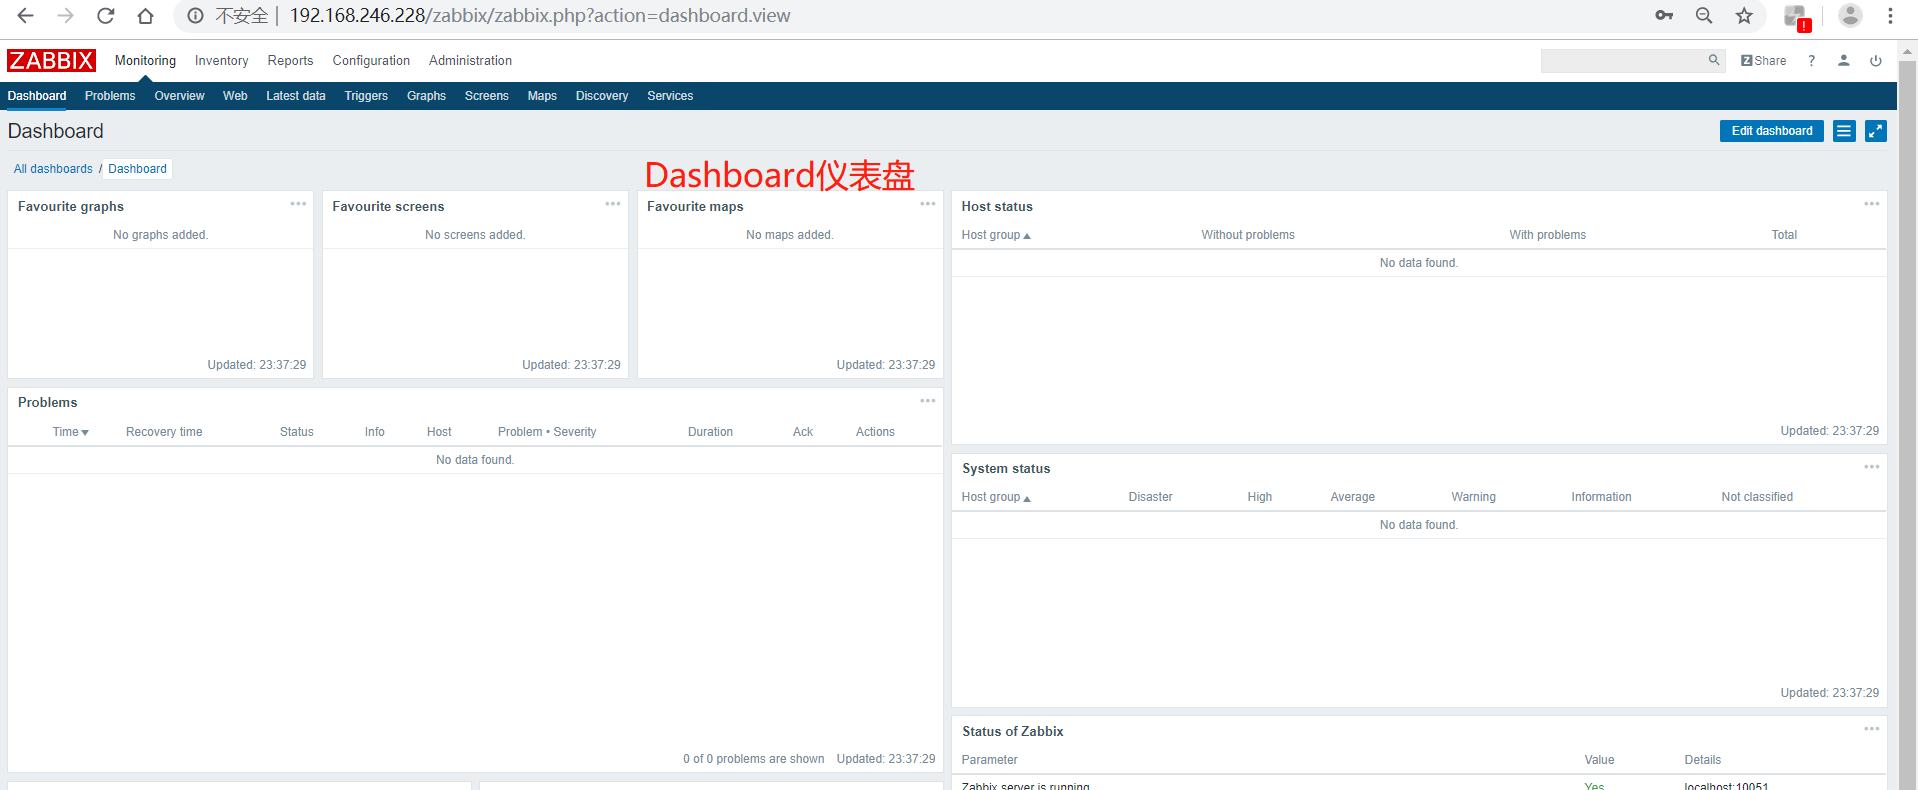Sort Host status by Host group
This screenshot has width=1918, height=790.
pyautogui.click(x=995, y=235)
